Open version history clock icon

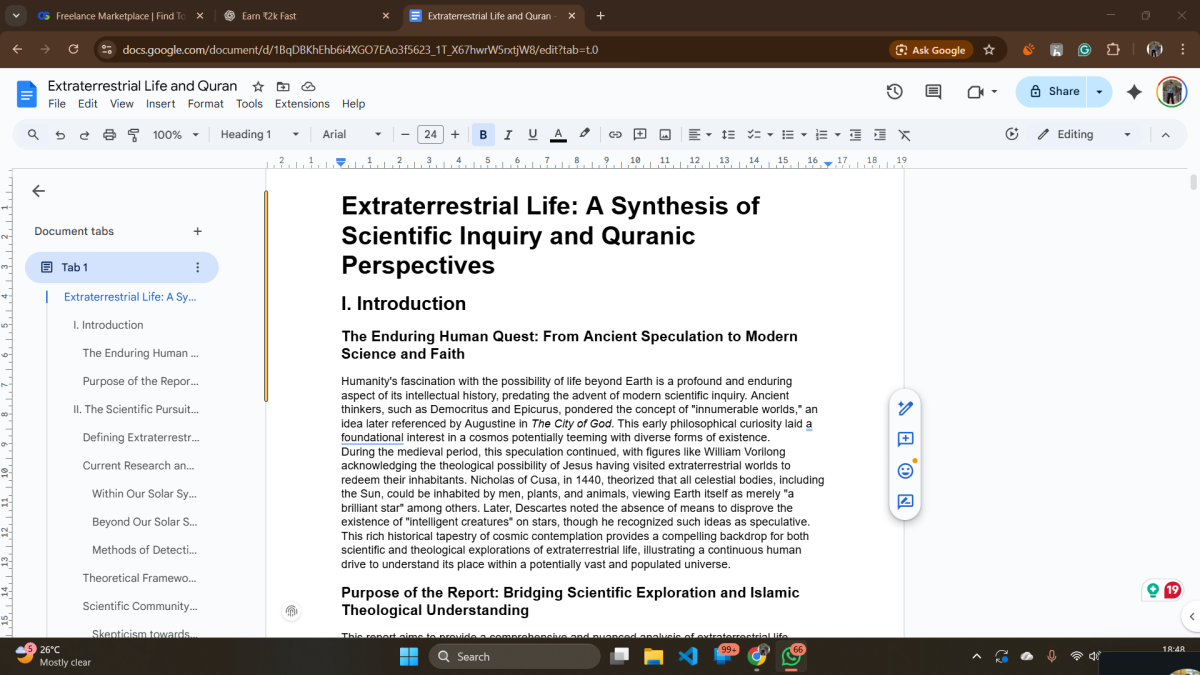[894, 92]
